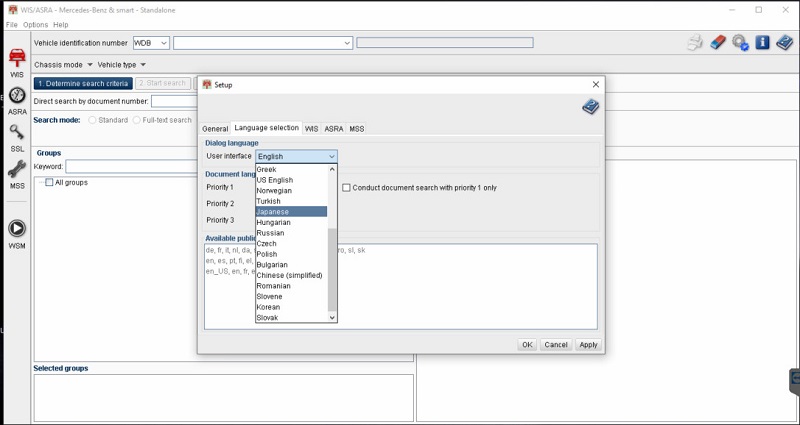Choose Bulgarian in language list
The width and height of the screenshot is (800, 425).
[291, 265]
